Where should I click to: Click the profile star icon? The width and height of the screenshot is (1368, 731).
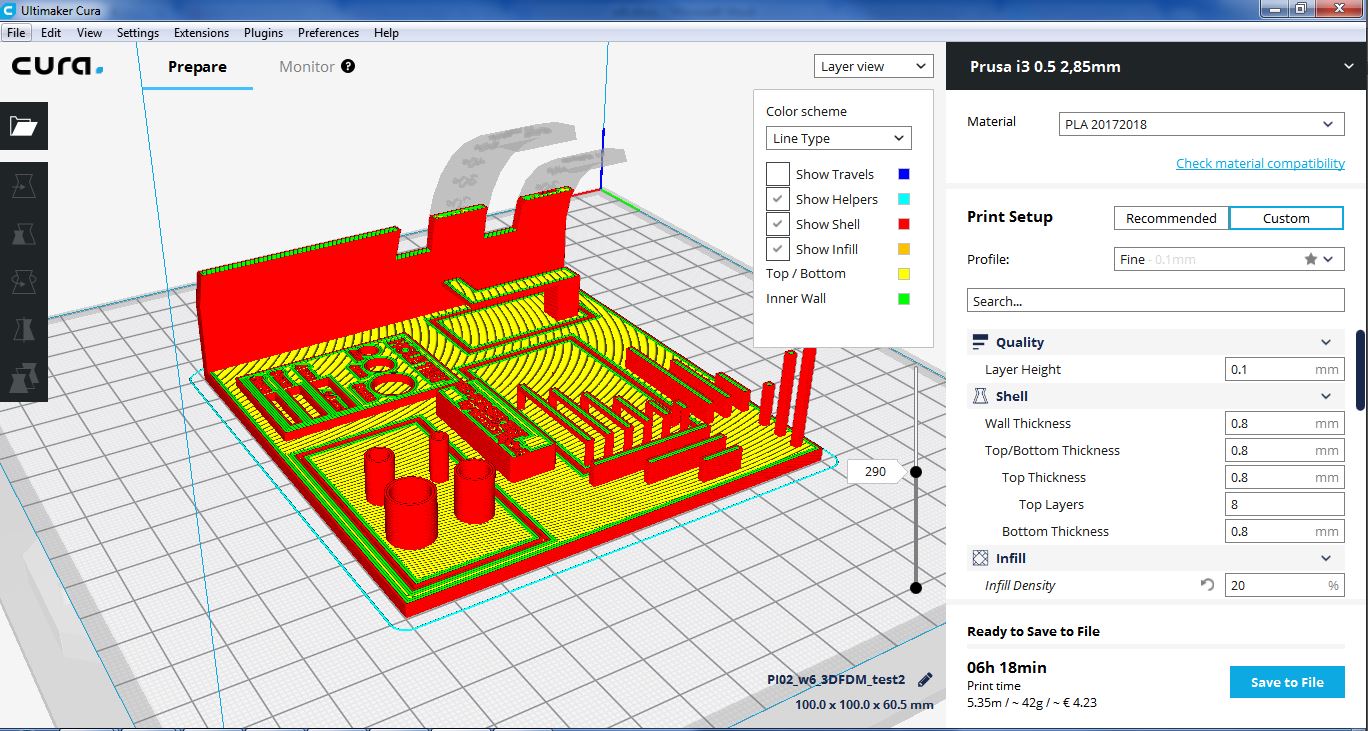(x=1310, y=259)
